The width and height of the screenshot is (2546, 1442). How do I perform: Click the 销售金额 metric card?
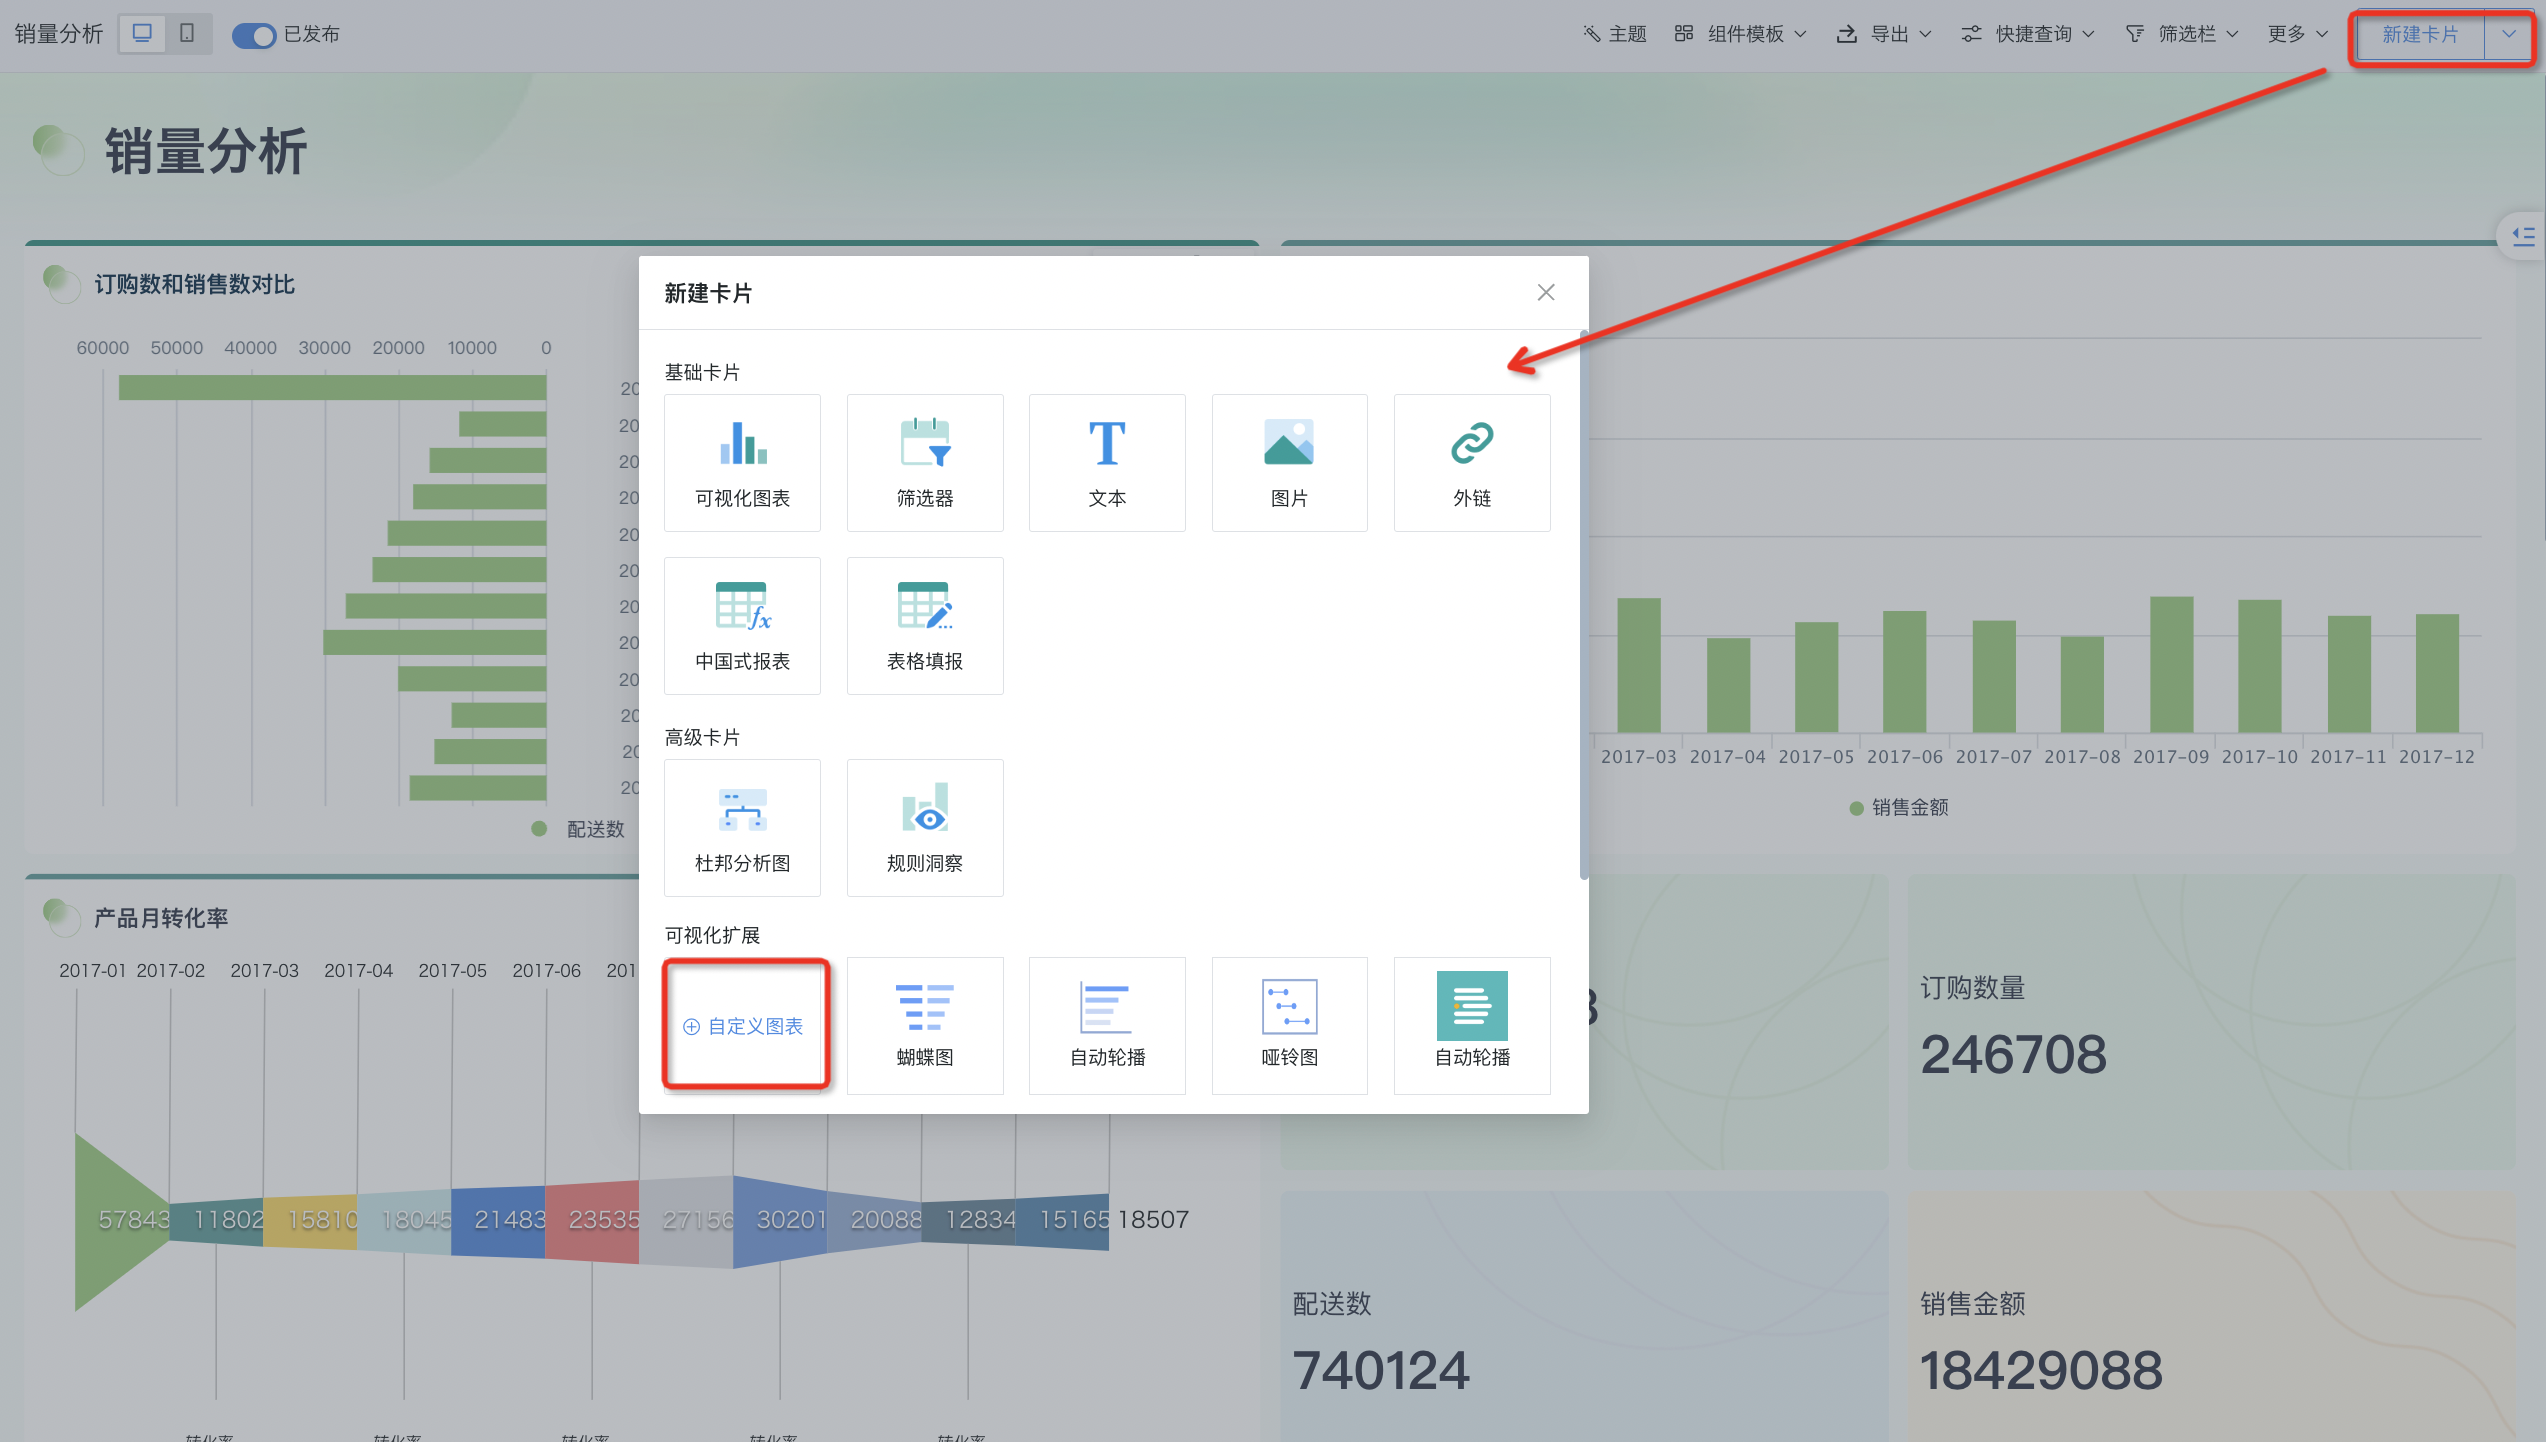2211,1316
